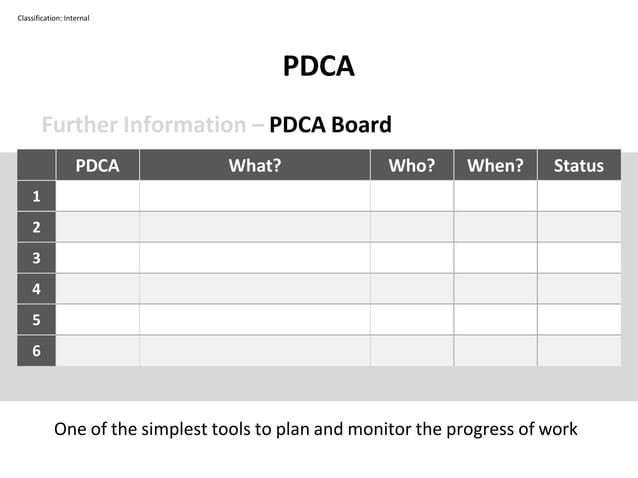Screen dimensions: 638x478
Task: Click the What? column header
Action: click(254, 166)
